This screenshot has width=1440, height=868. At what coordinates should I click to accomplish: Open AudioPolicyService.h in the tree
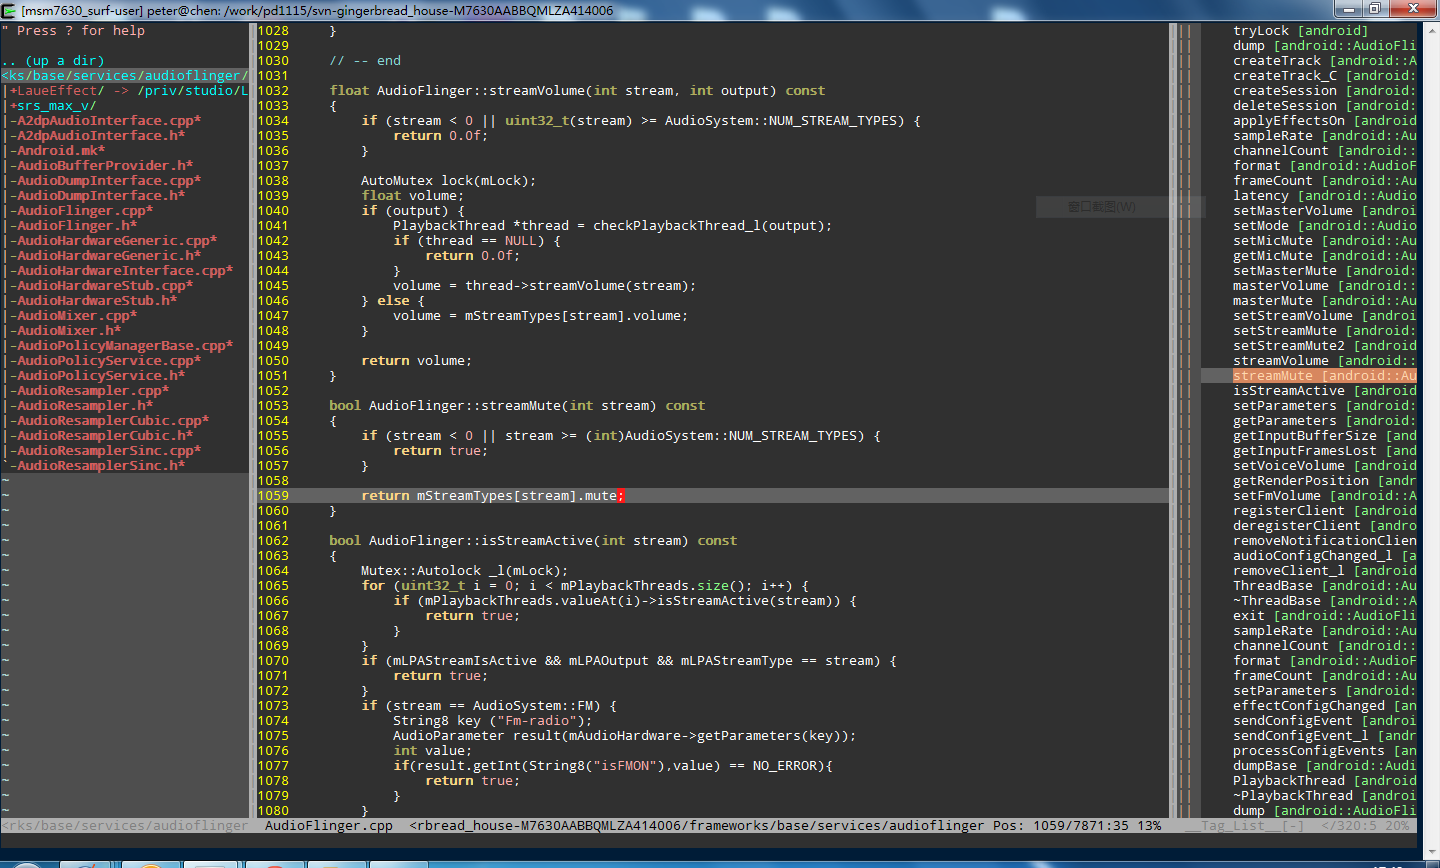(x=101, y=376)
